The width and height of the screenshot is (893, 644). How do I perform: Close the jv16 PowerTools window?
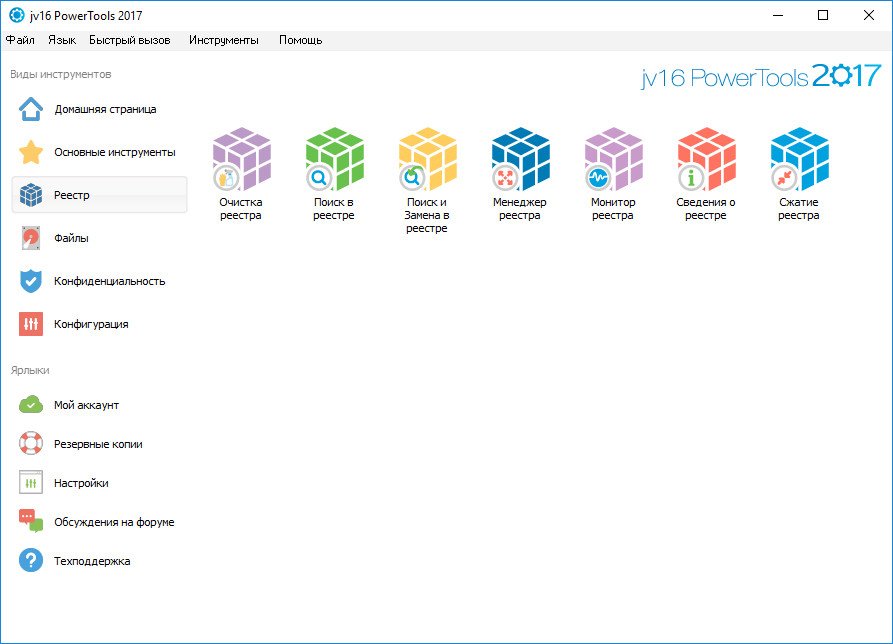[x=869, y=15]
